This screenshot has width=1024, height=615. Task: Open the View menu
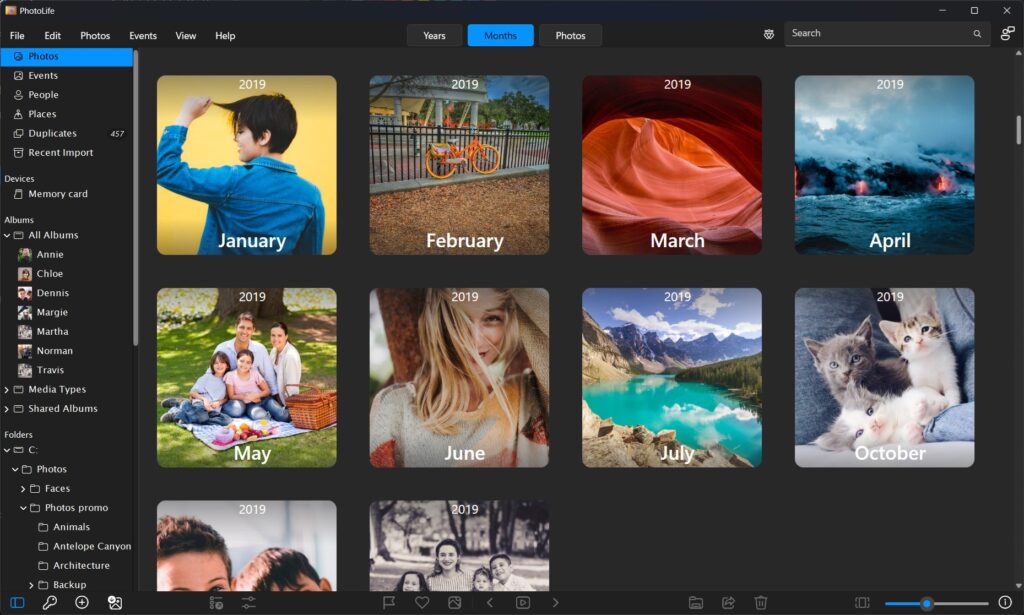coord(185,36)
